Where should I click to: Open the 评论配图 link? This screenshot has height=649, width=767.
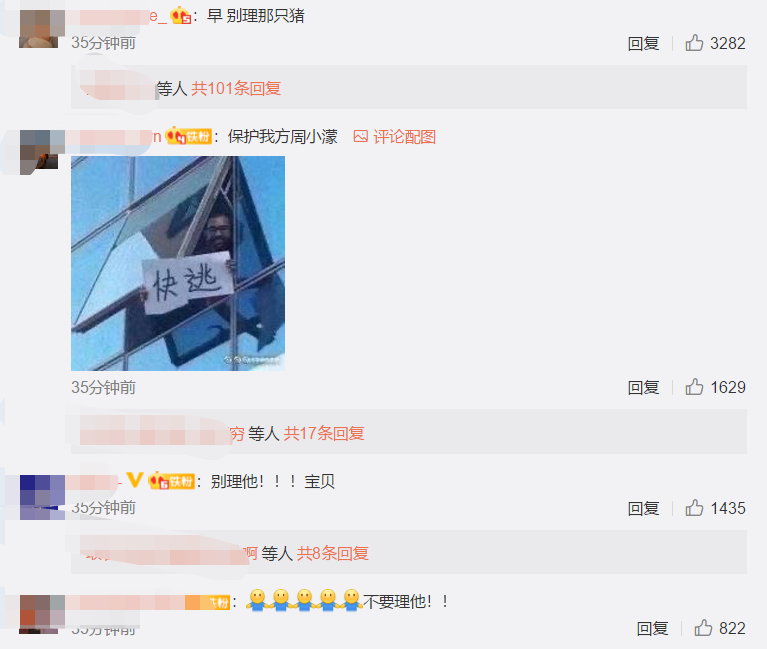(x=404, y=137)
